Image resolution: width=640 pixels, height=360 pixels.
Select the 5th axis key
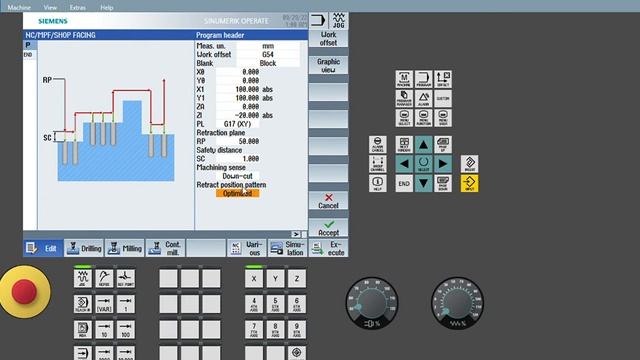(276, 304)
